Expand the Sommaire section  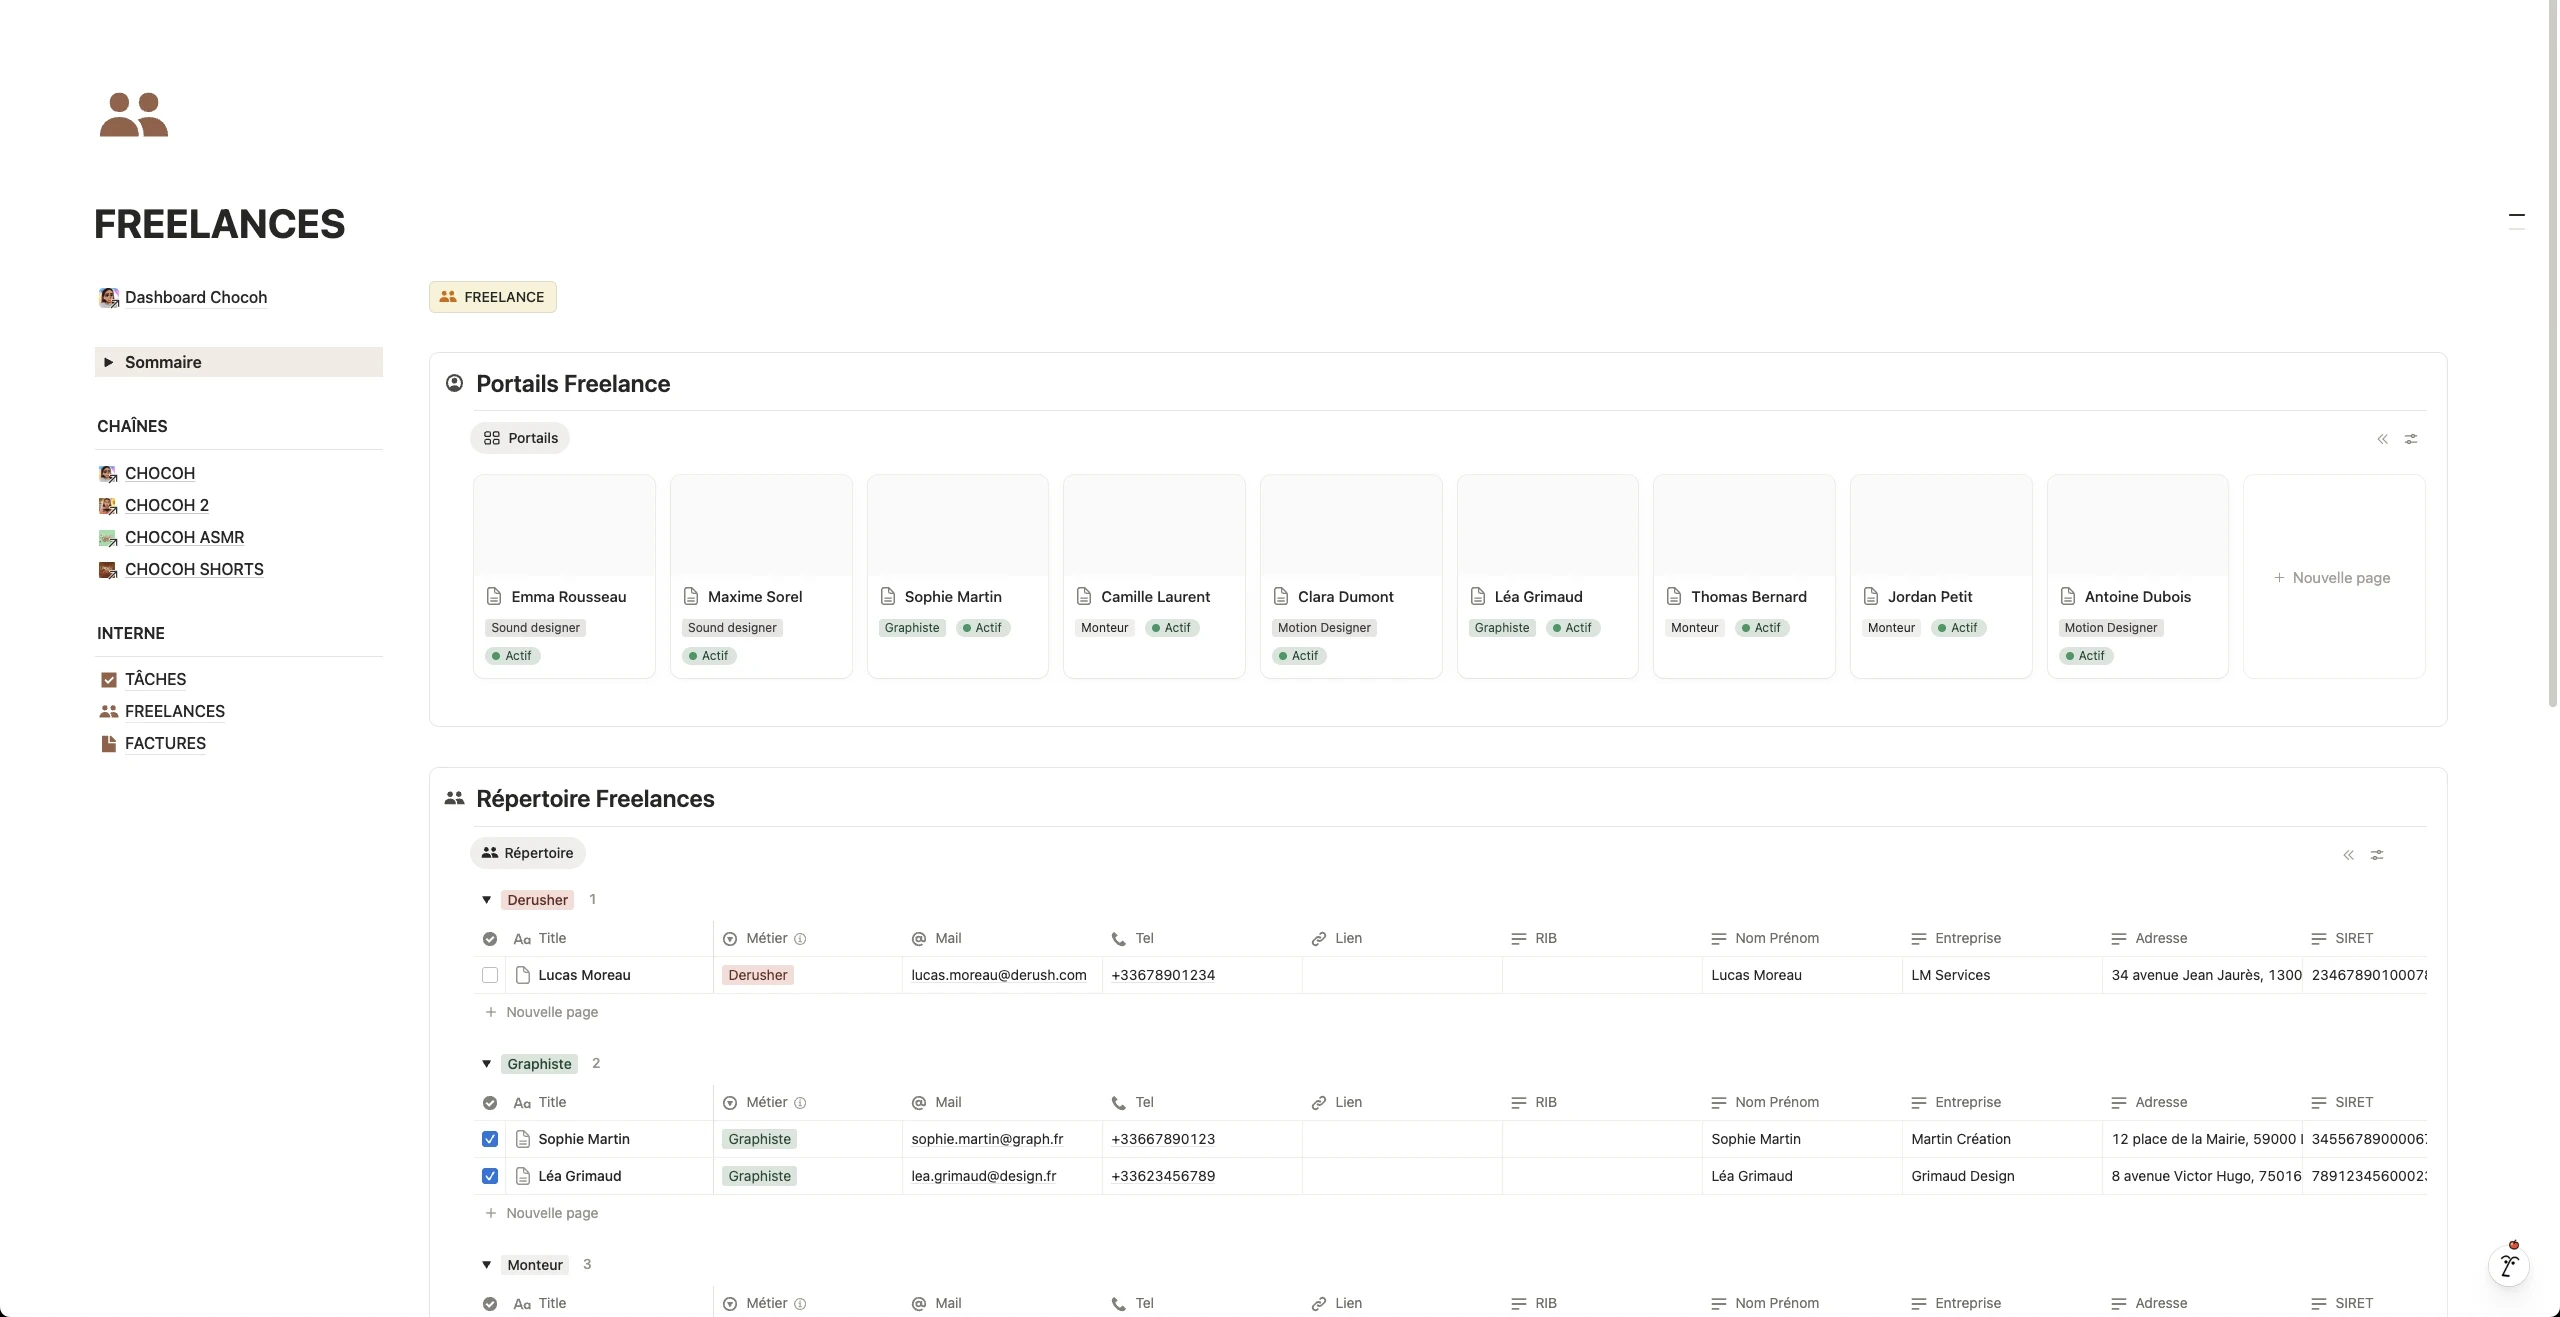point(110,362)
